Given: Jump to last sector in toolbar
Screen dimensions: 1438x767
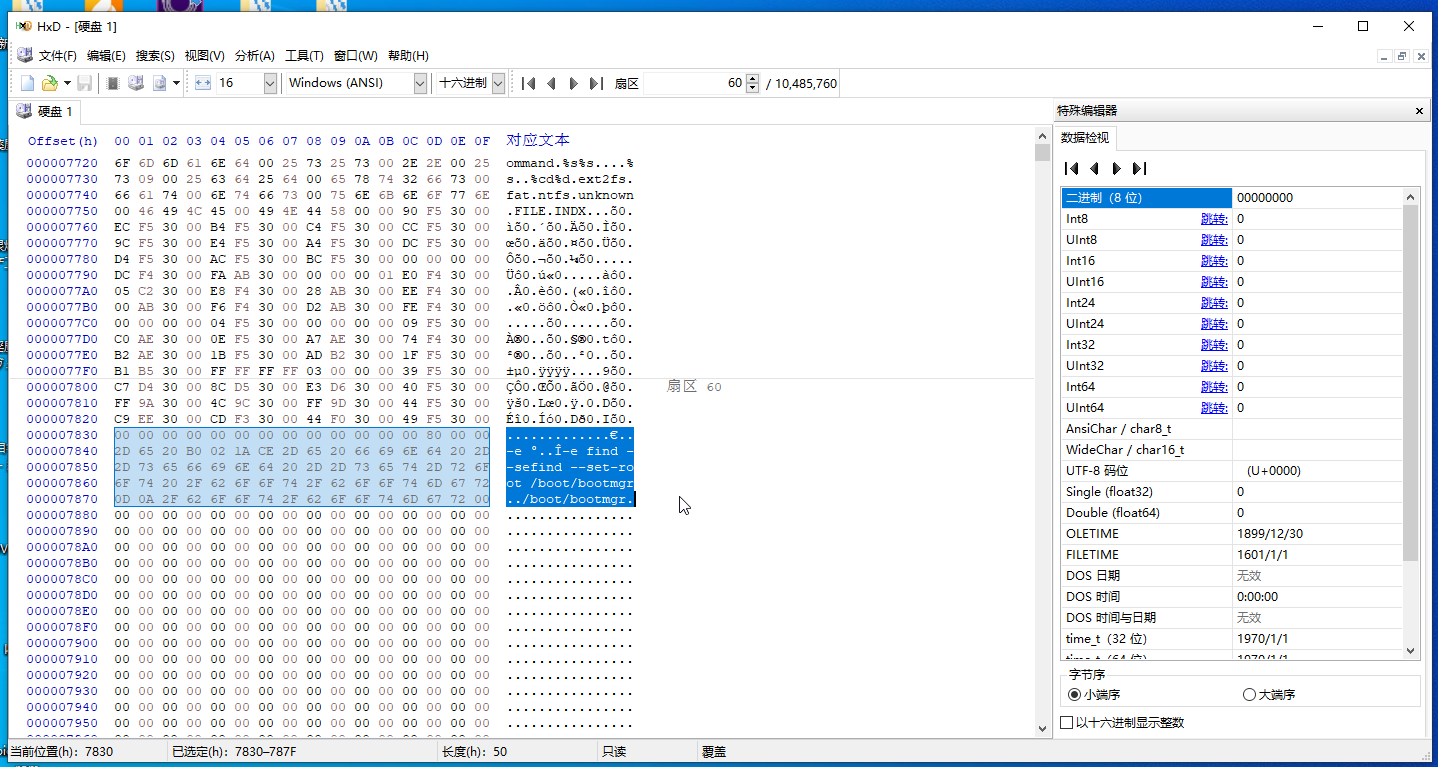Looking at the screenshot, I should coord(596,83).
